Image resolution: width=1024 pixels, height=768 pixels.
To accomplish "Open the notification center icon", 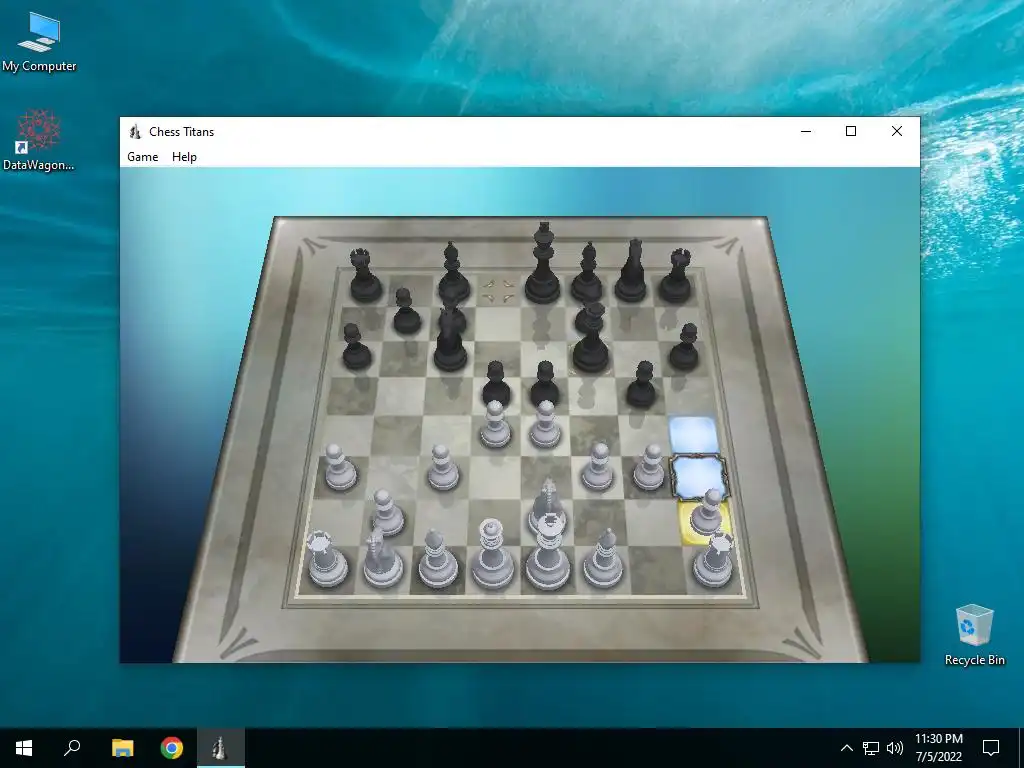I will tap(991, 748).
